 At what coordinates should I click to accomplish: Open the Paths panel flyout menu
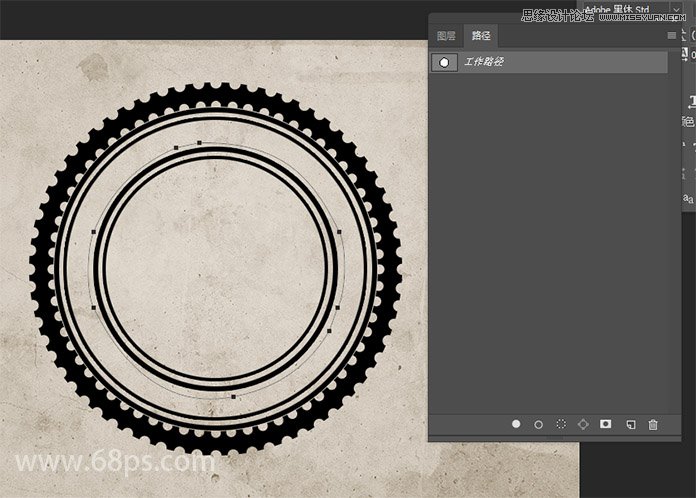tap(672, 36)
